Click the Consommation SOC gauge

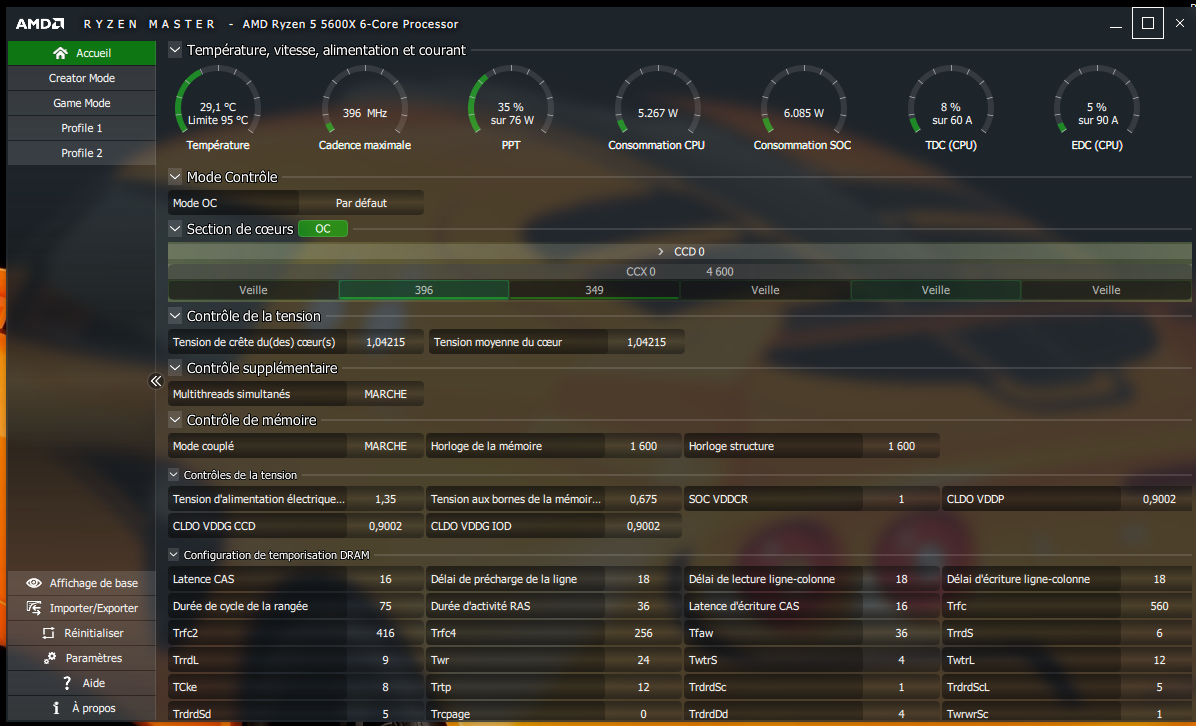(803, 108)
